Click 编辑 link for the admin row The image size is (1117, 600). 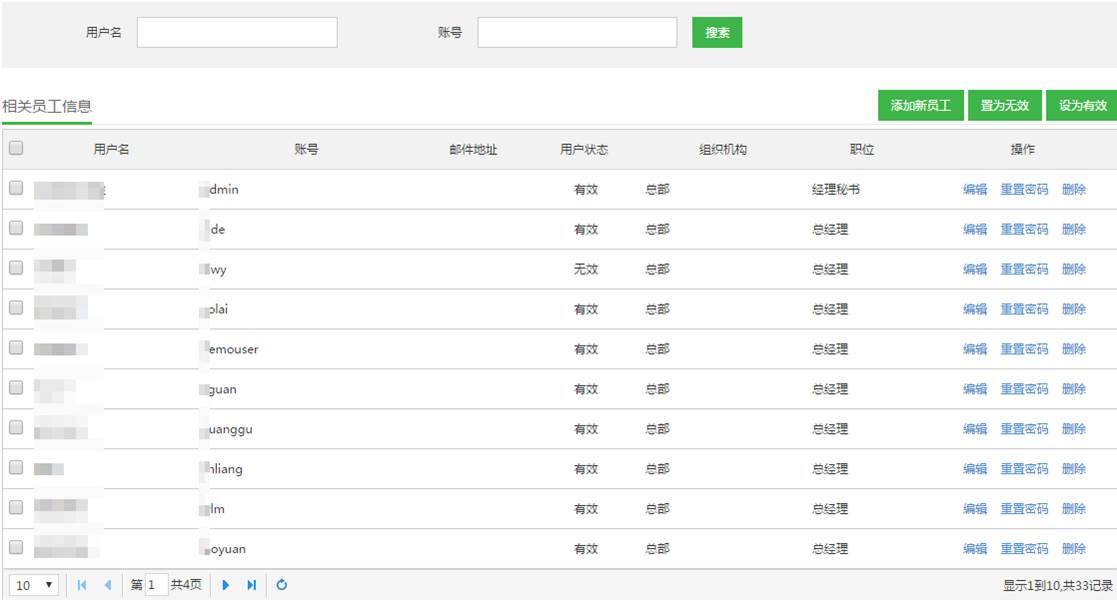(x=975, y=189)
